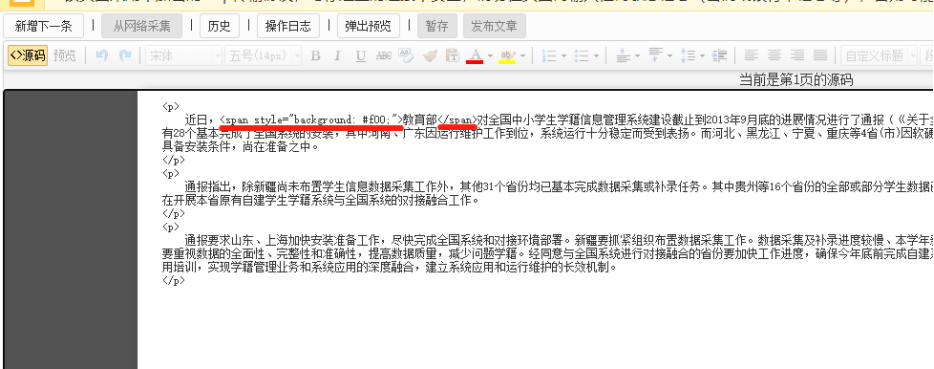The height and width of the screenshot is (369, 934).
Task: Select the format painter brush icon
Action: click(429, 56)
